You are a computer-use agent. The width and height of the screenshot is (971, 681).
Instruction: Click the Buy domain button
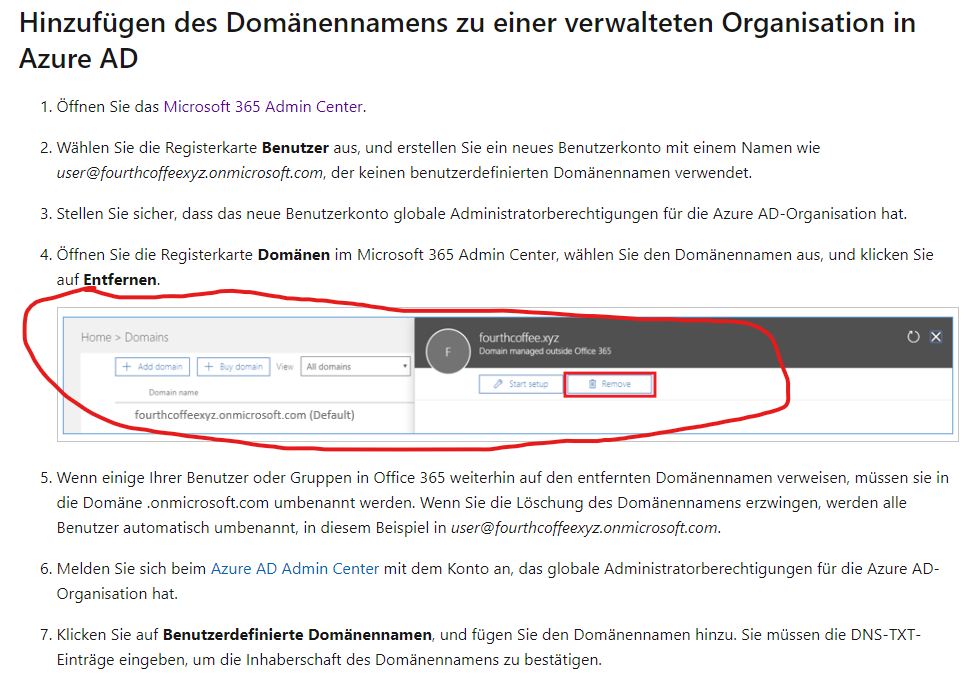click(233, 367)
